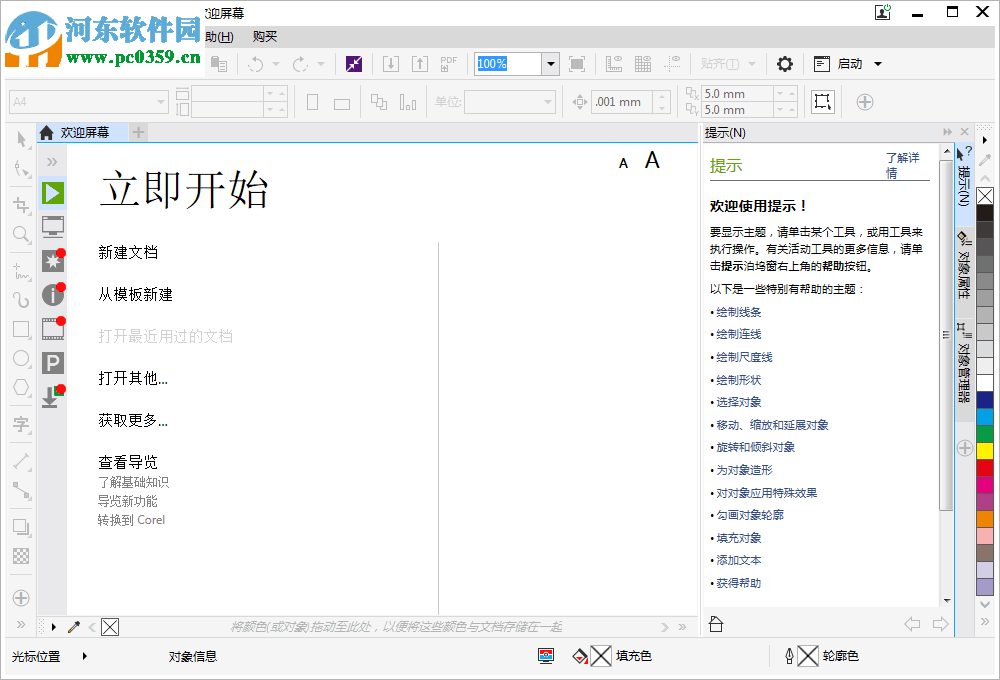Open the 100% zoom level dropdown
This screenshot has height=680, width=1000.
click(x=550, y=63)
